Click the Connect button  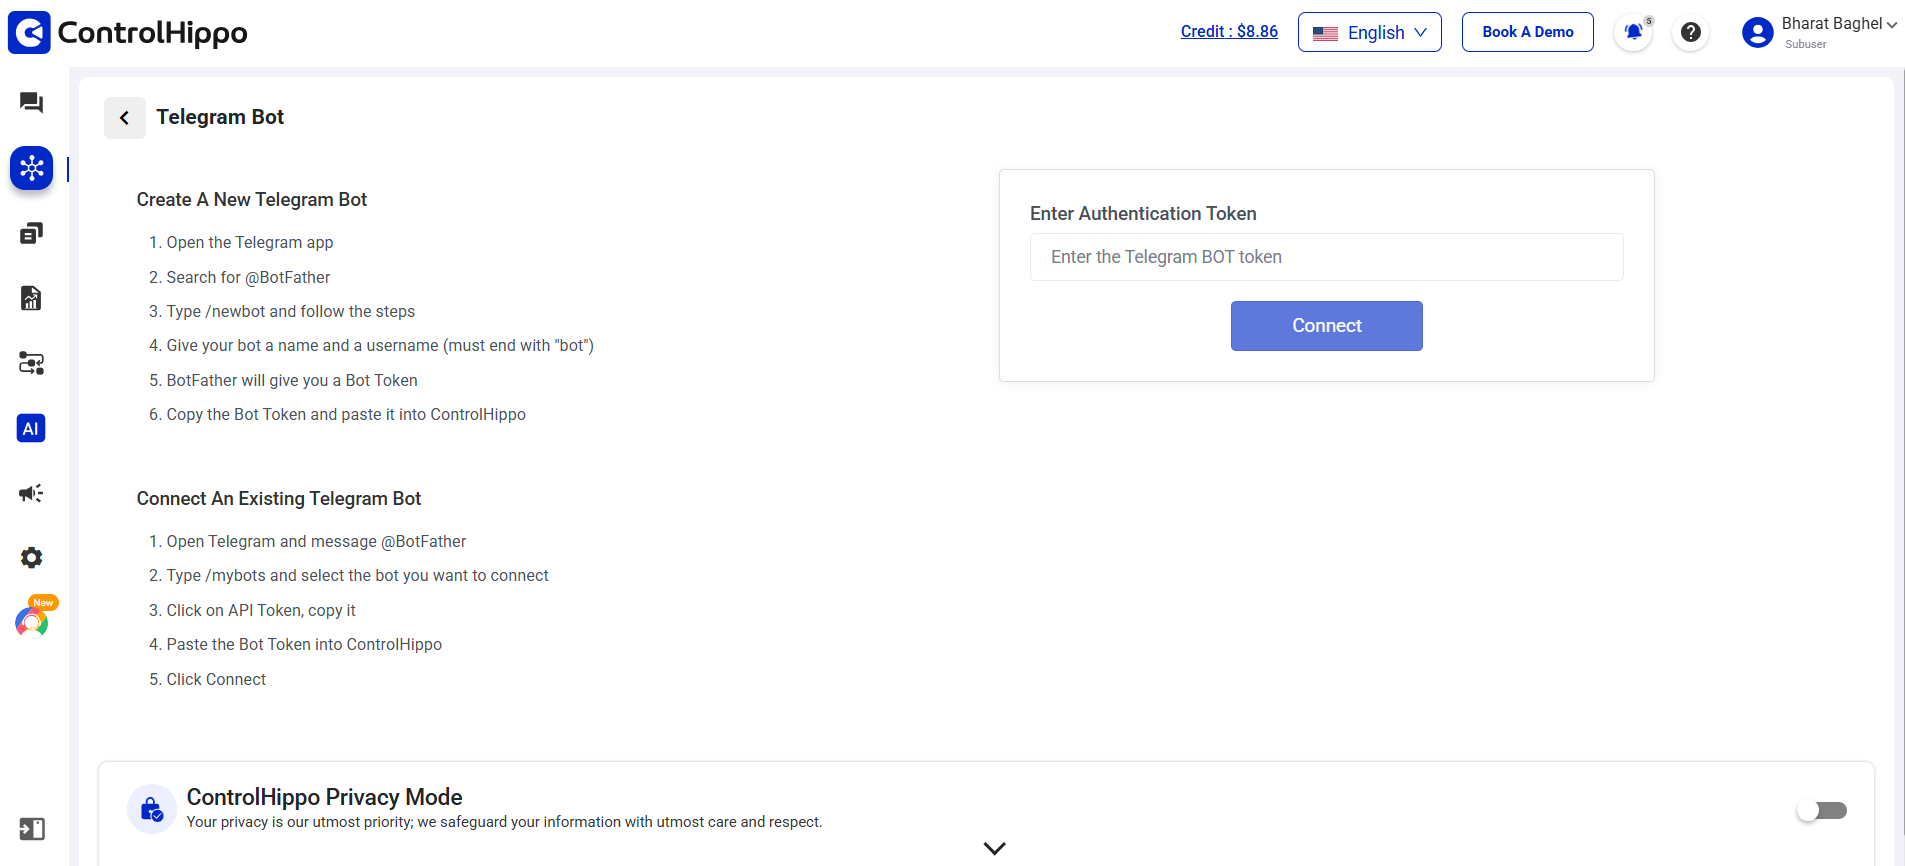coord(1326,325)
